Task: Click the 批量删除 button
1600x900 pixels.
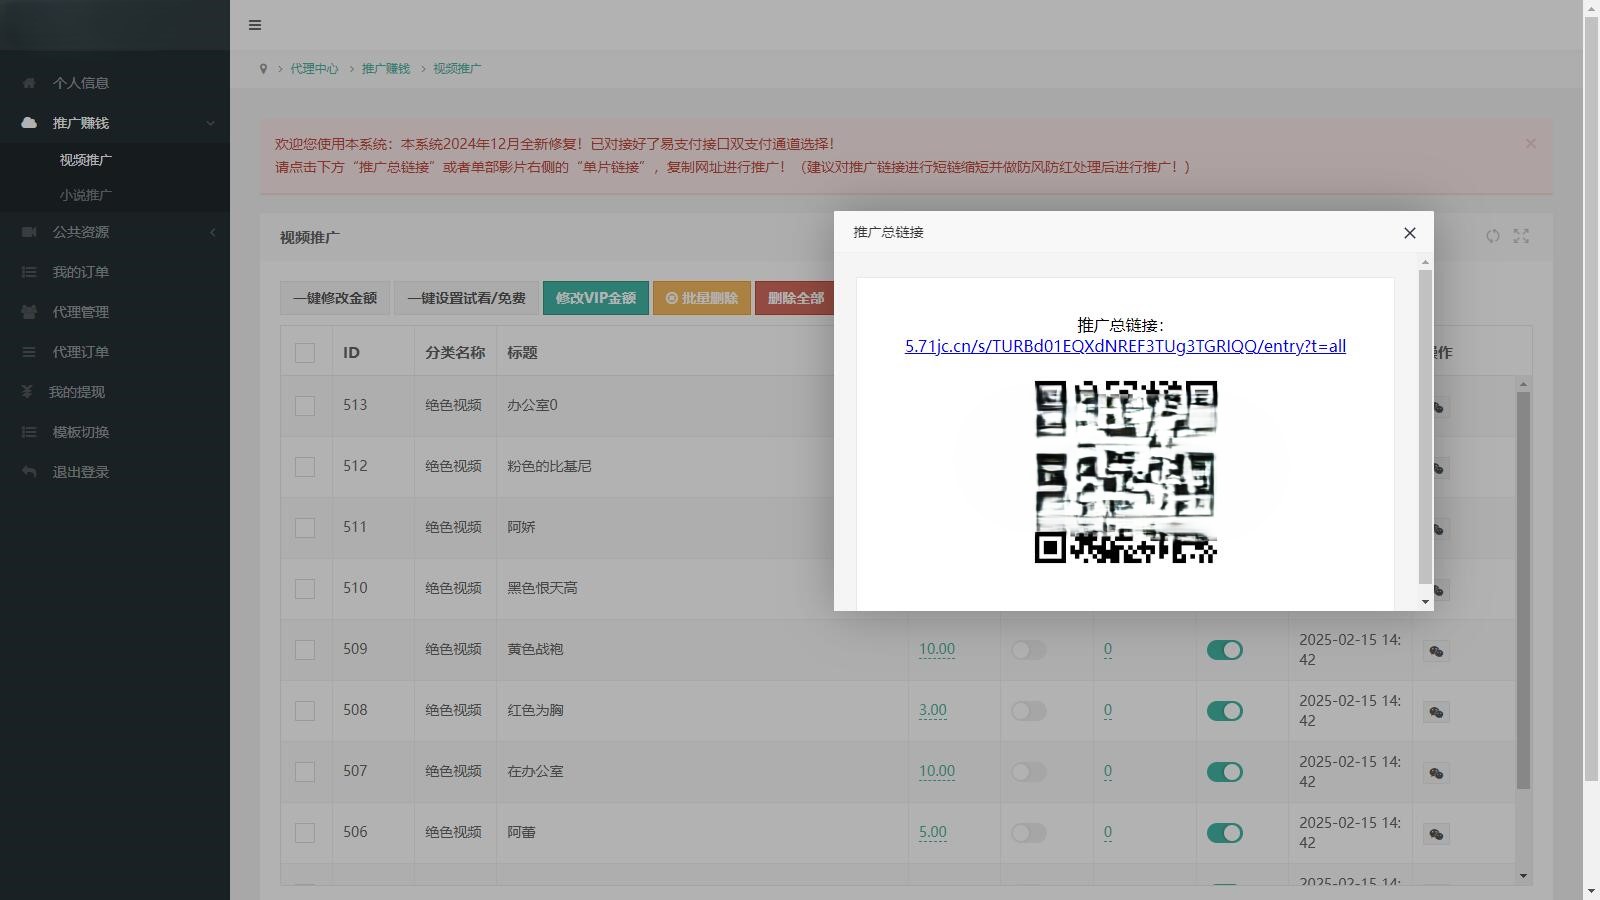Action: coord(702,298)
